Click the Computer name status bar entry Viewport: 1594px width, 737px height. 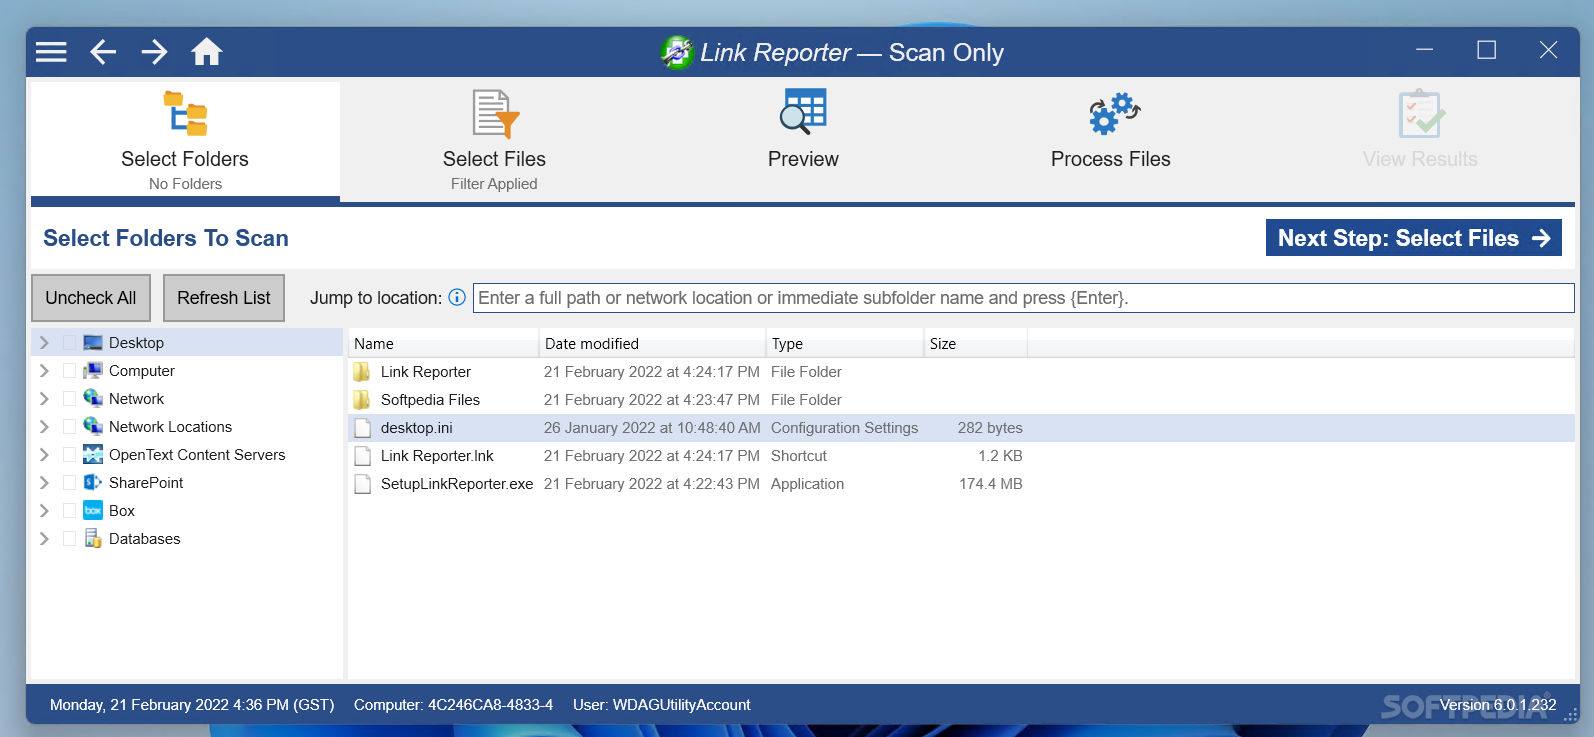click(453, 705)
